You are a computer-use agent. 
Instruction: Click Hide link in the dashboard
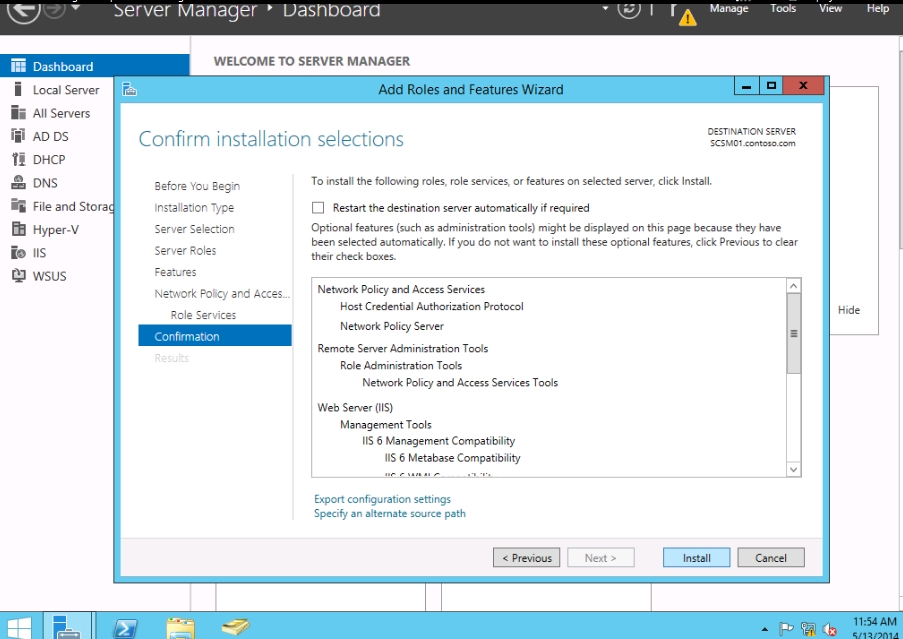(848, 310)
